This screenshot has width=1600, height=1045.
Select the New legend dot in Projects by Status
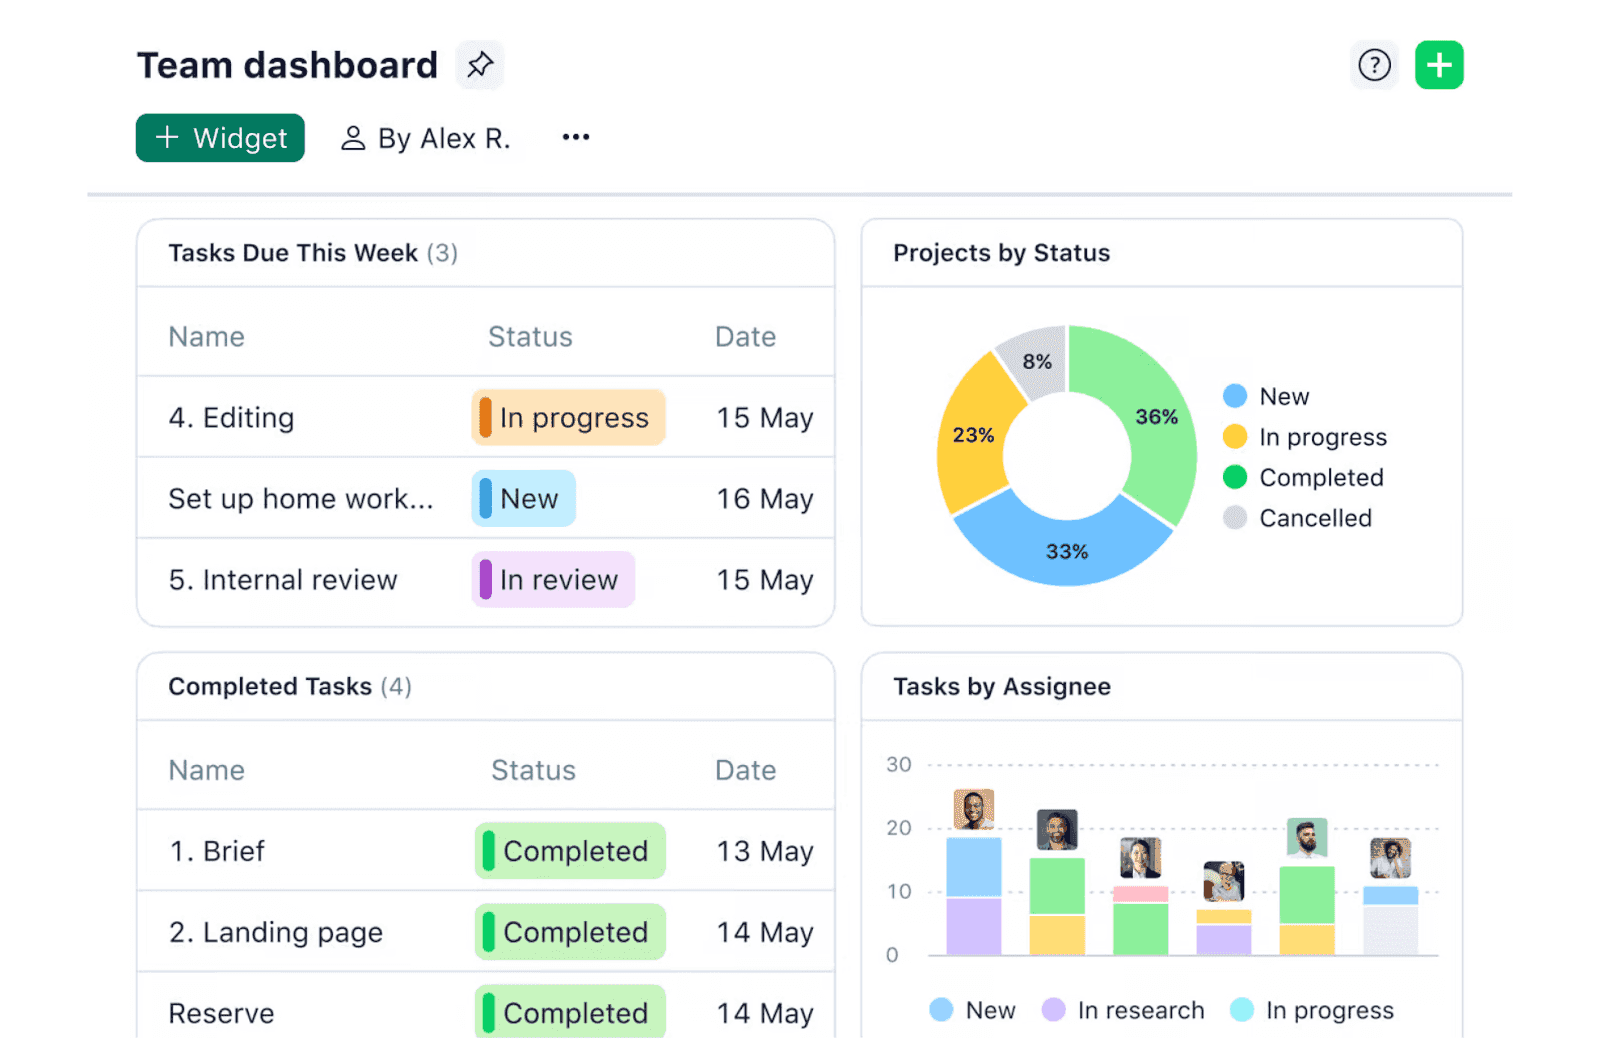pos(1234,395)
